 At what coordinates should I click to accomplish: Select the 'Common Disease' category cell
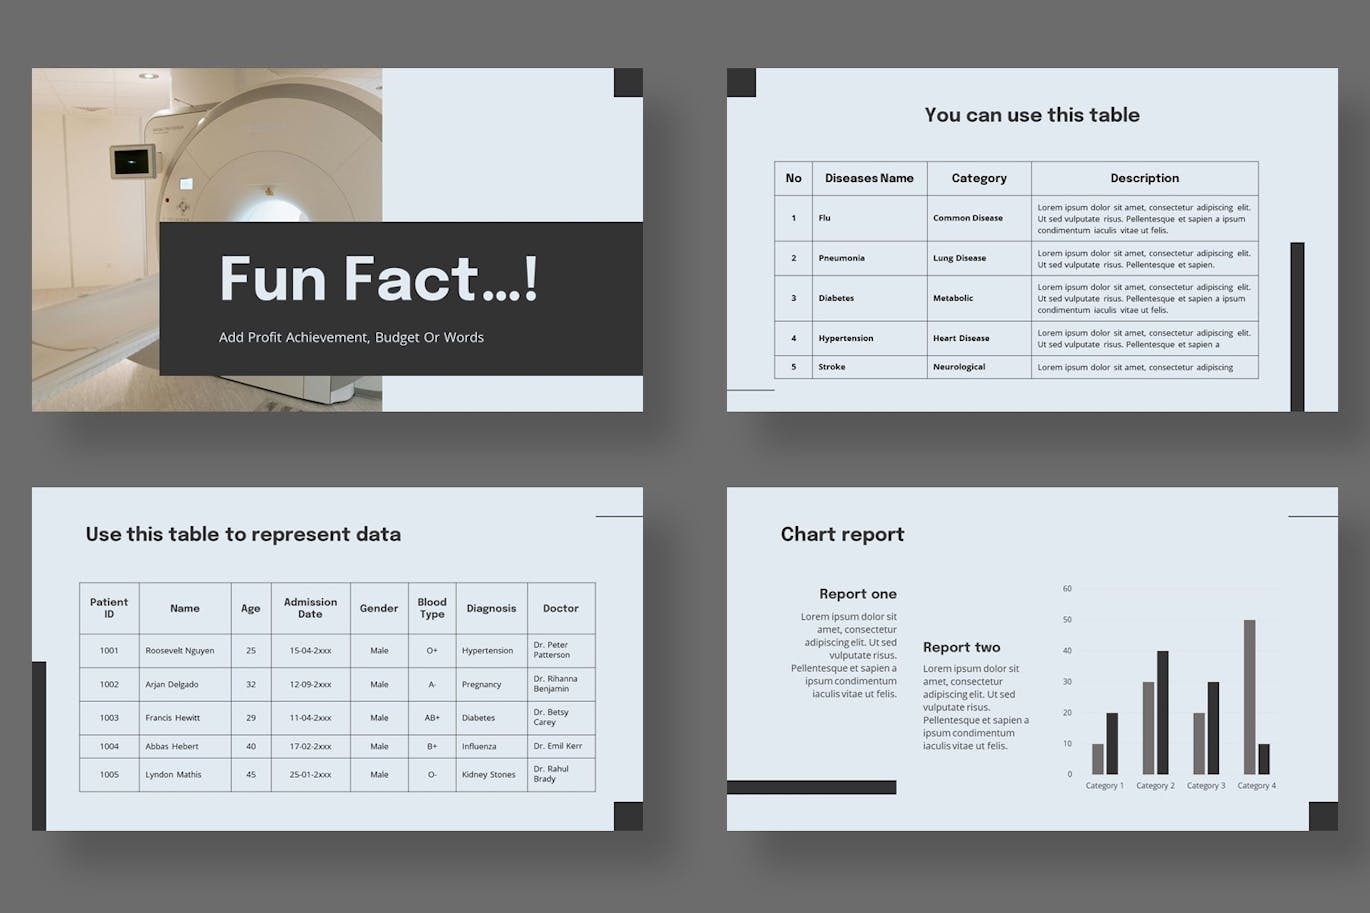pos(979,218)
